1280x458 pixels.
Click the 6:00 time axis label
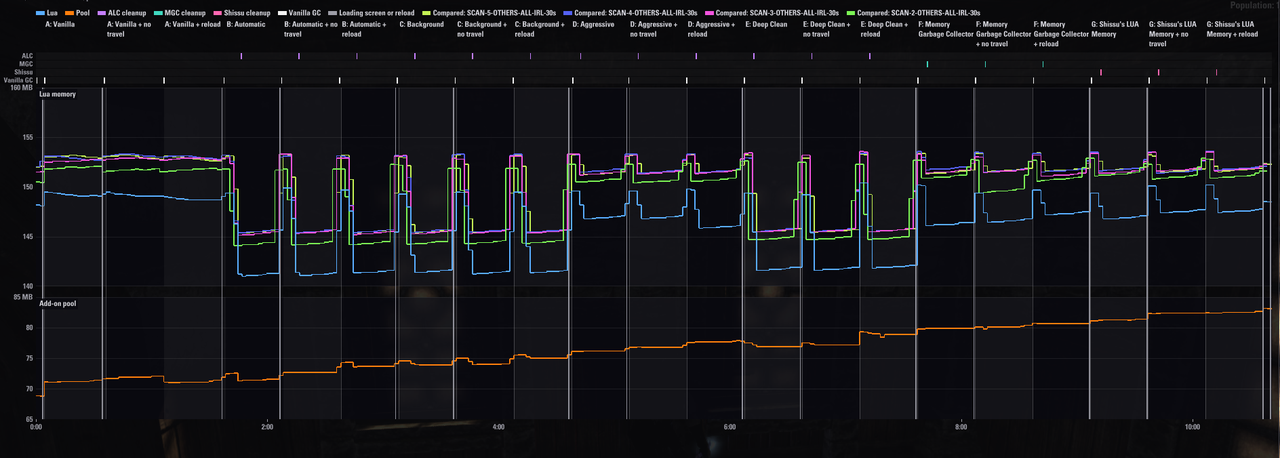(x=729, y=427)
